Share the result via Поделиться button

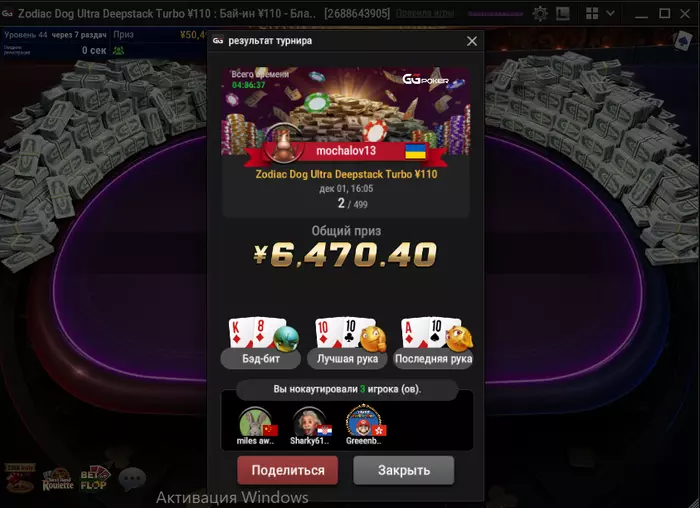coord(288,470)
